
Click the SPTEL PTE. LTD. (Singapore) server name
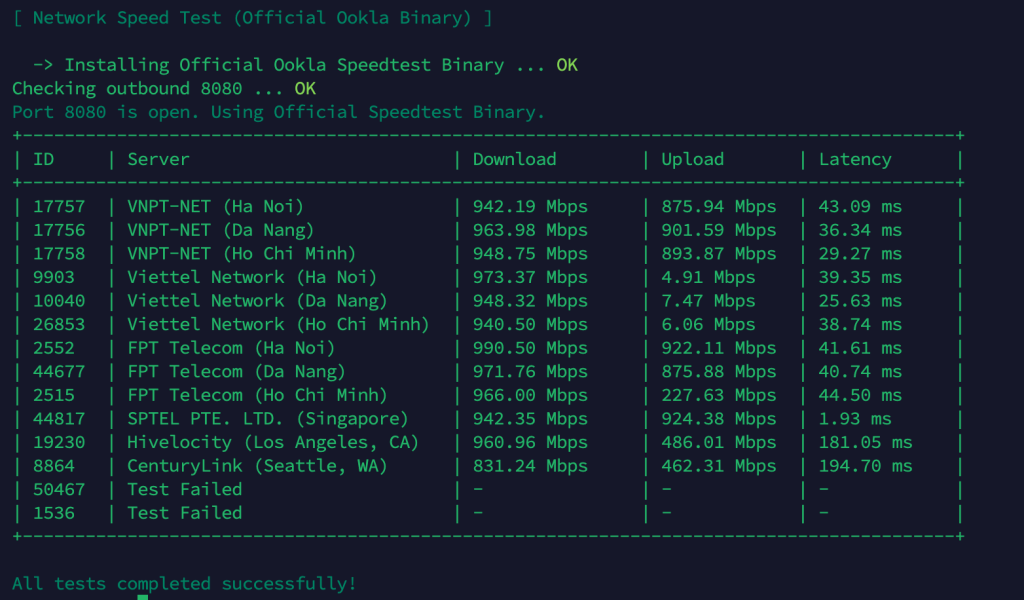[267, 419]
